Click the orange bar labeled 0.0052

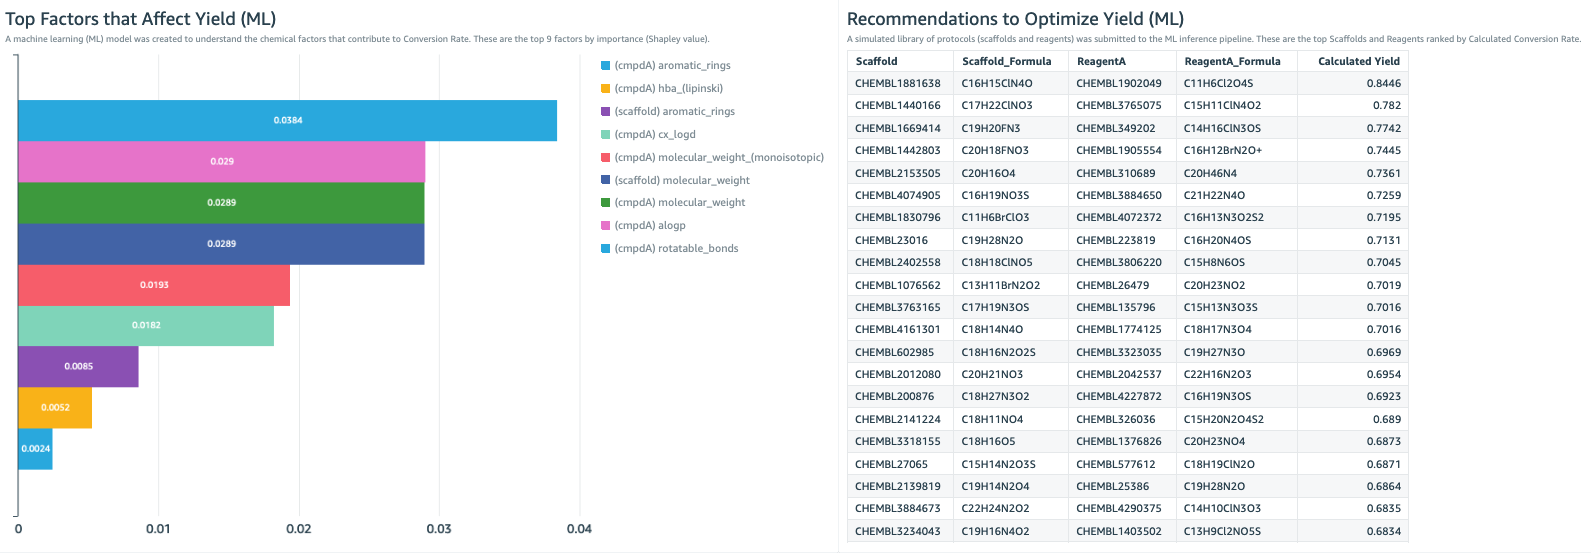55,408
